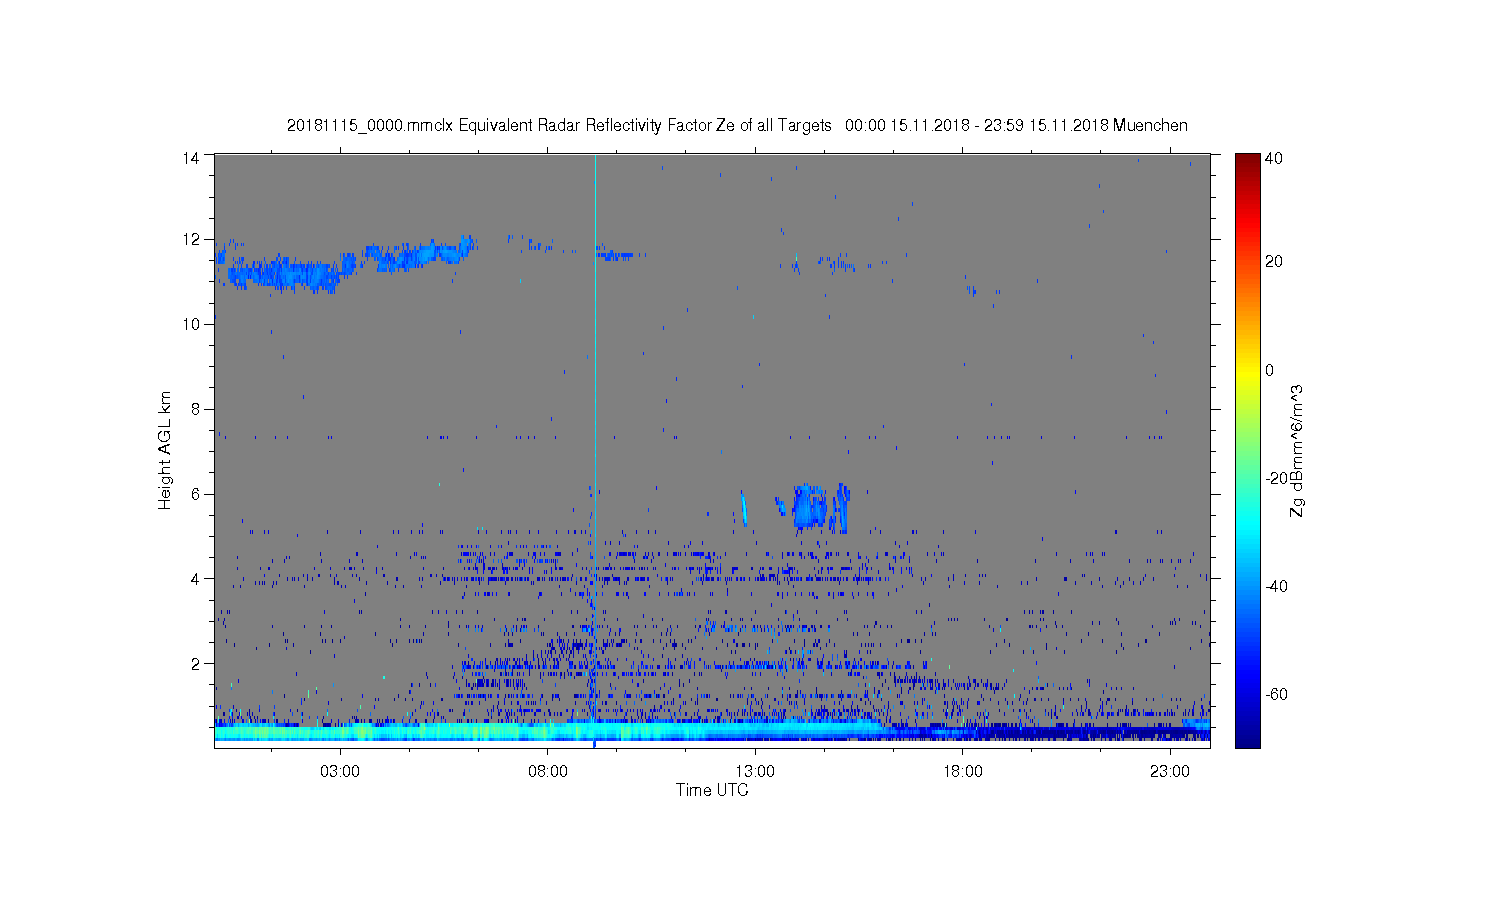Viewport: 1500px width, 900px height.
Task: Click the reflectivity color scale bar
Action: (x=1246, y=450)
